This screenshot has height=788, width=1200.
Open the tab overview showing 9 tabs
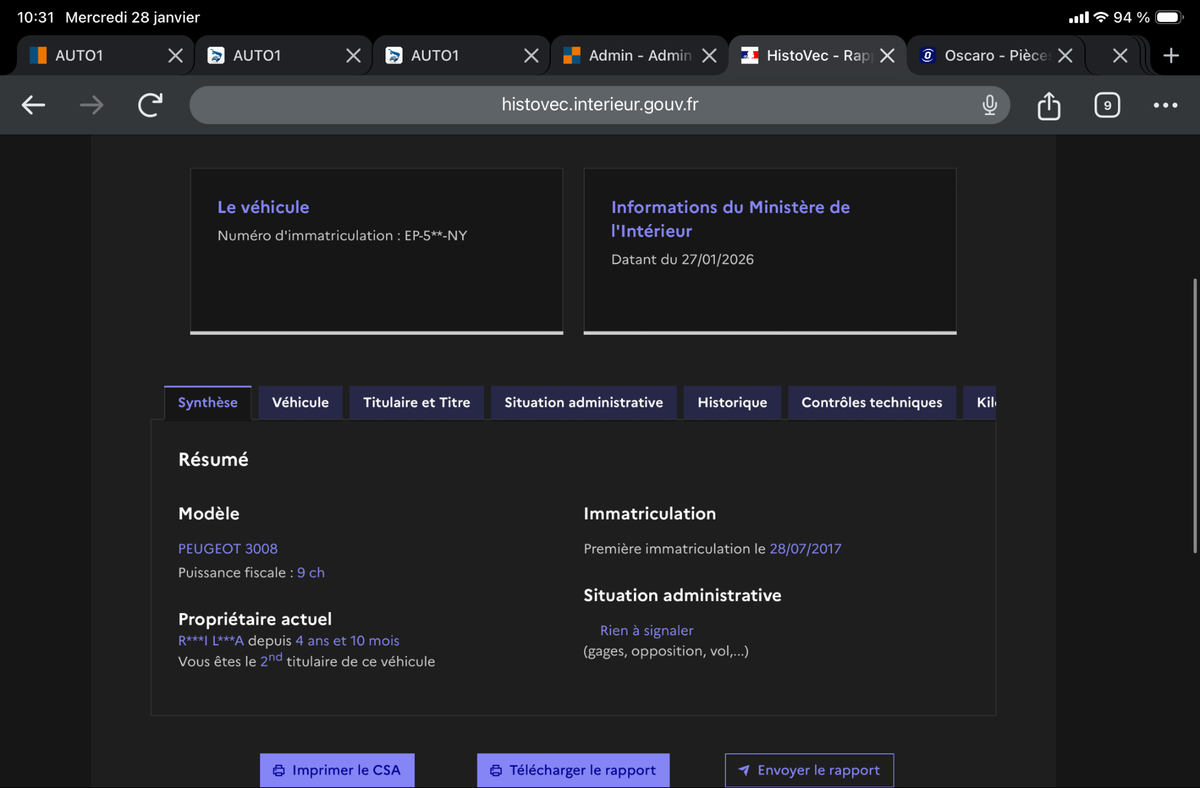(x=1106, y=105)
